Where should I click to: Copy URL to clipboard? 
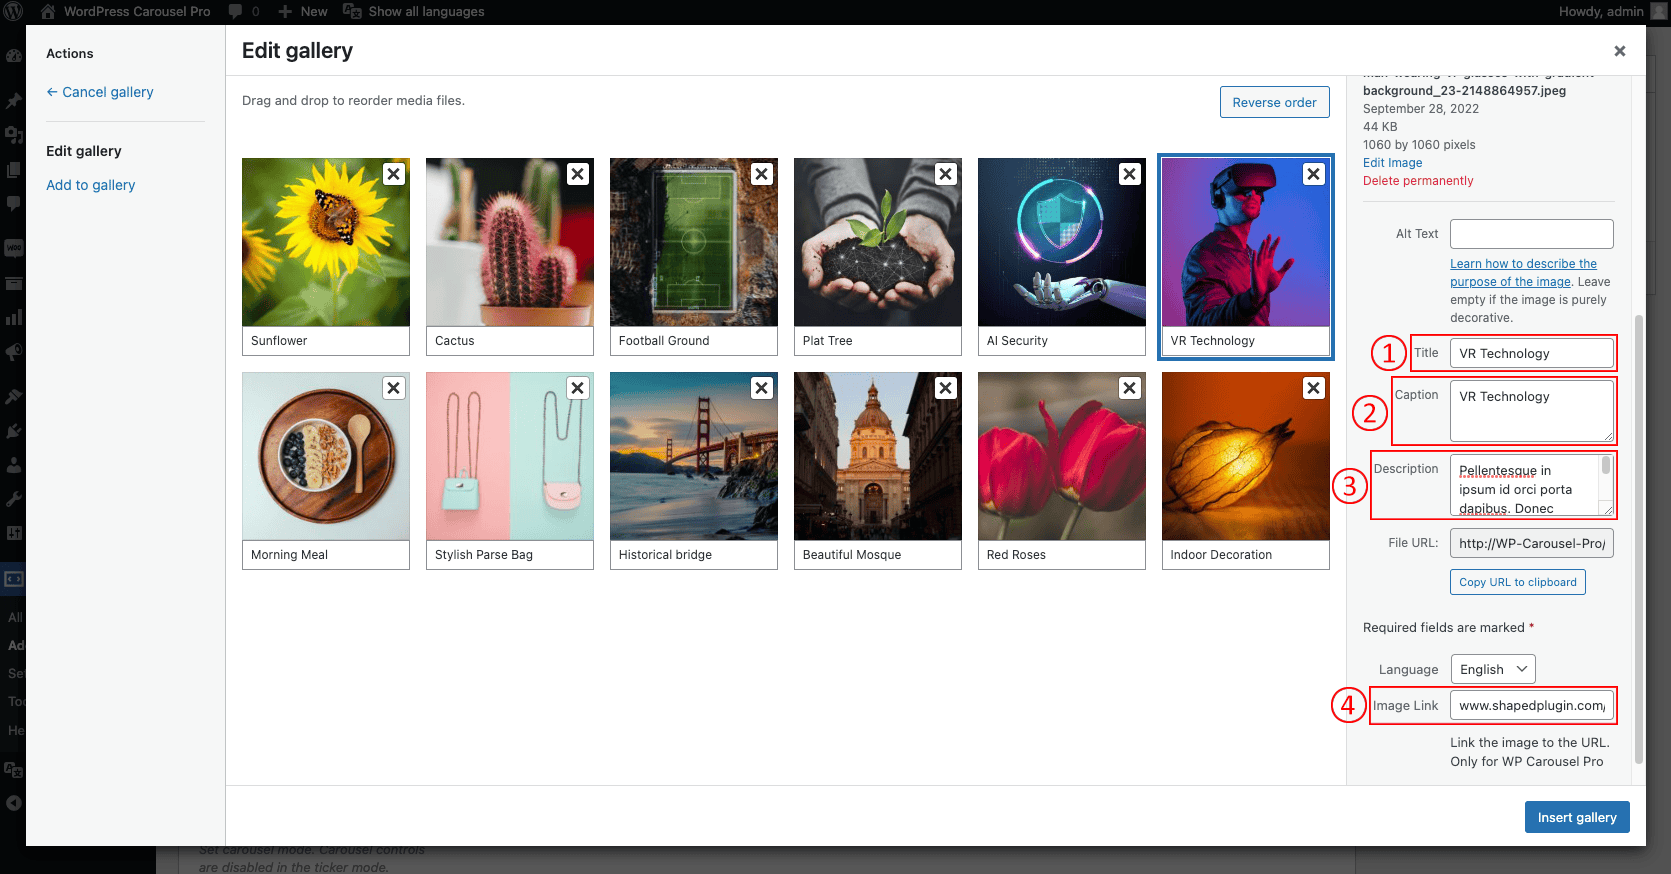[x=1517, y=582]
